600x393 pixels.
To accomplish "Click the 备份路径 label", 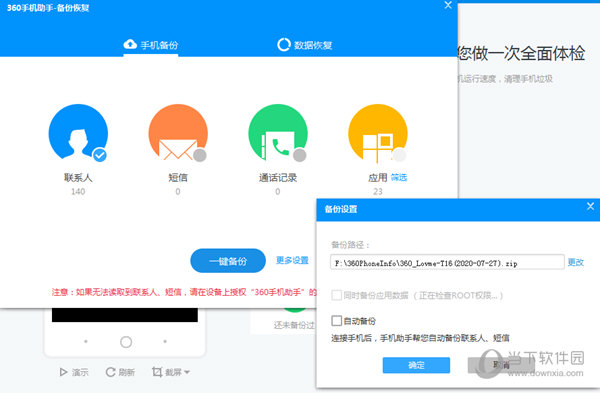I will click(351, 245).
